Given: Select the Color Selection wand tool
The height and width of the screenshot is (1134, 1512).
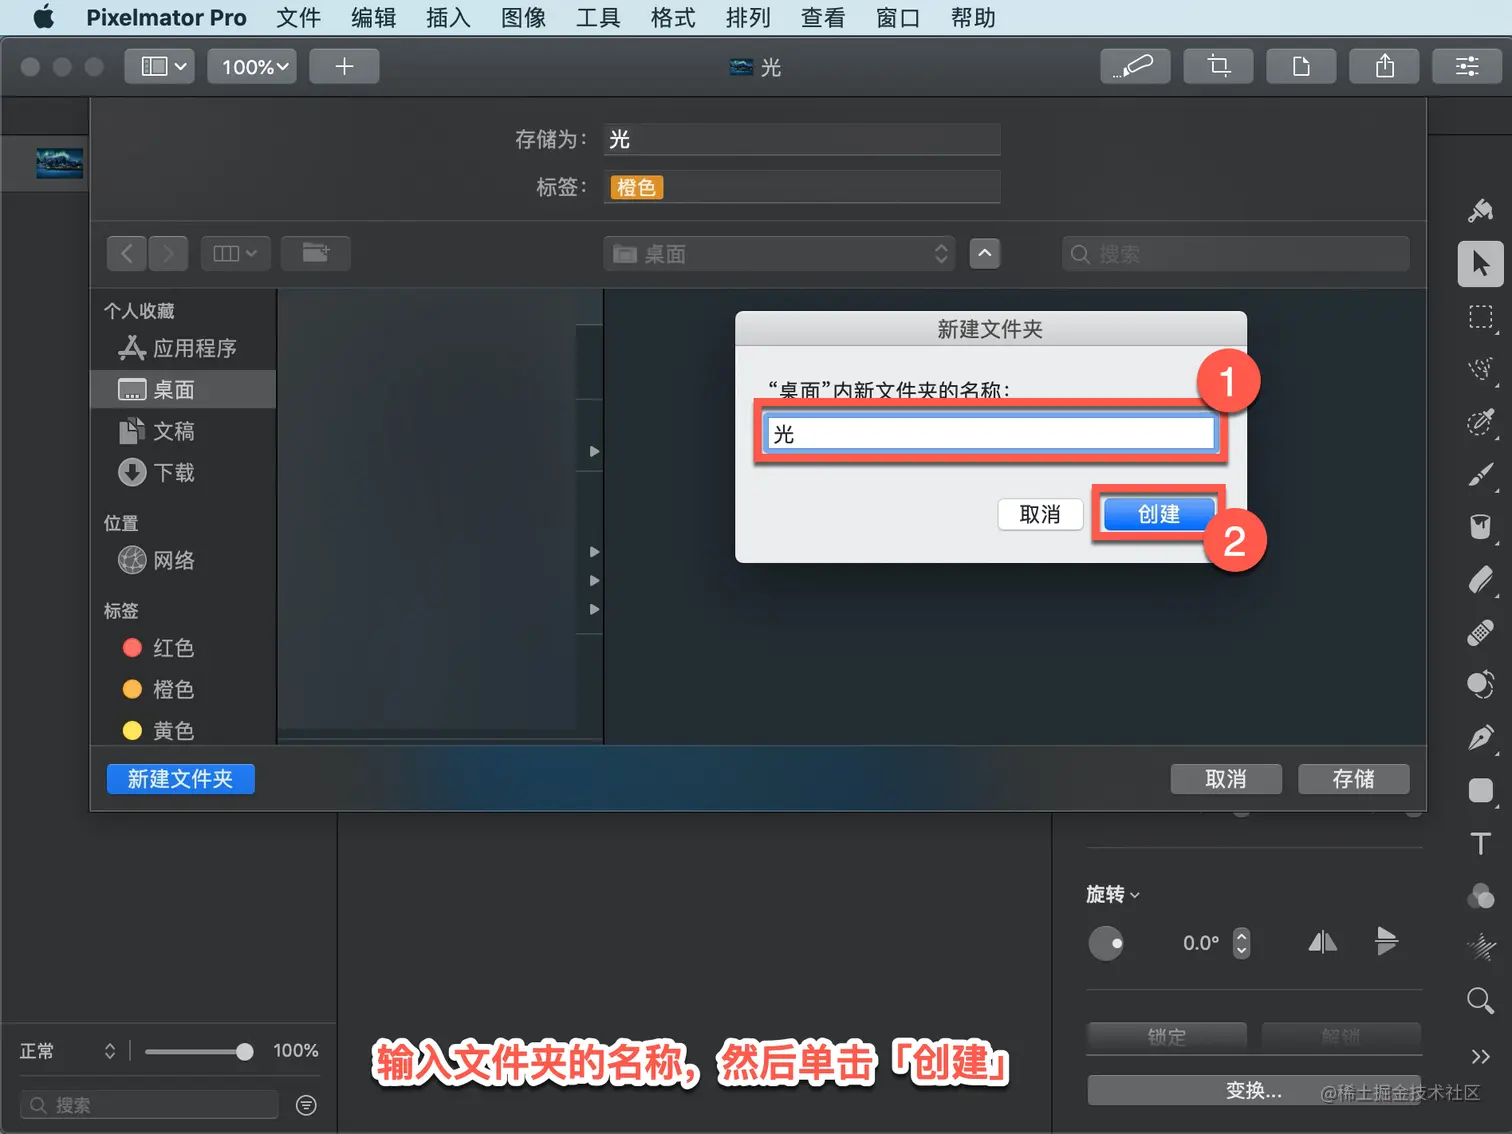Looking at the screenshot, I should point(1481,422).
